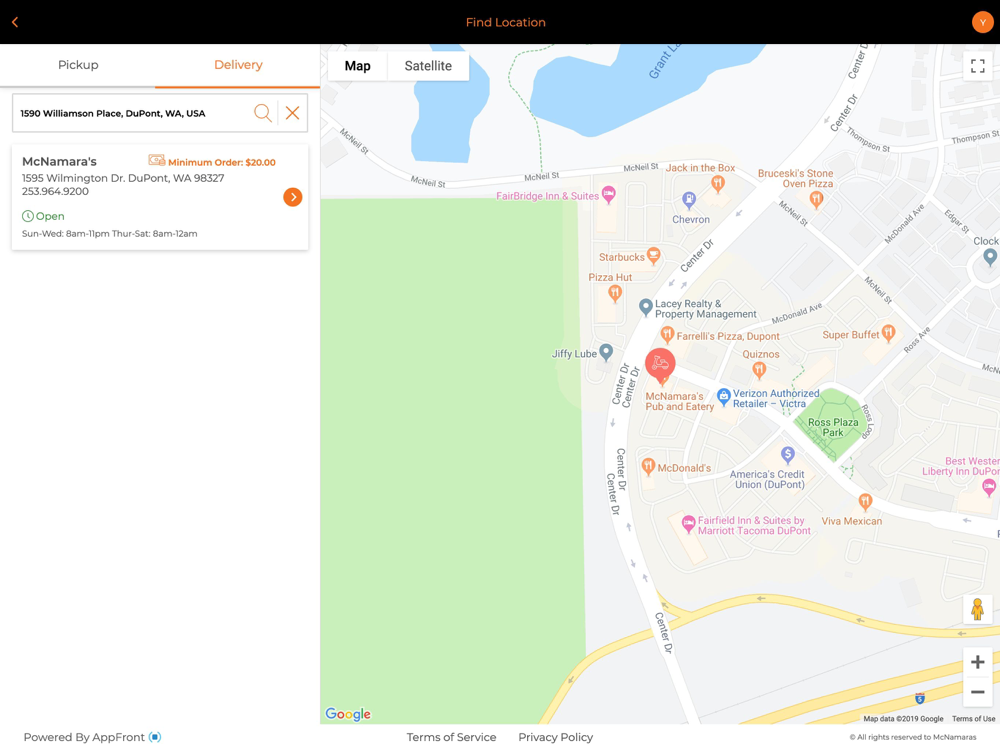The image size is (1000, 750).
Task: Click the Verizon Authorized Retailer shopping pin
Action: point(723,397)
